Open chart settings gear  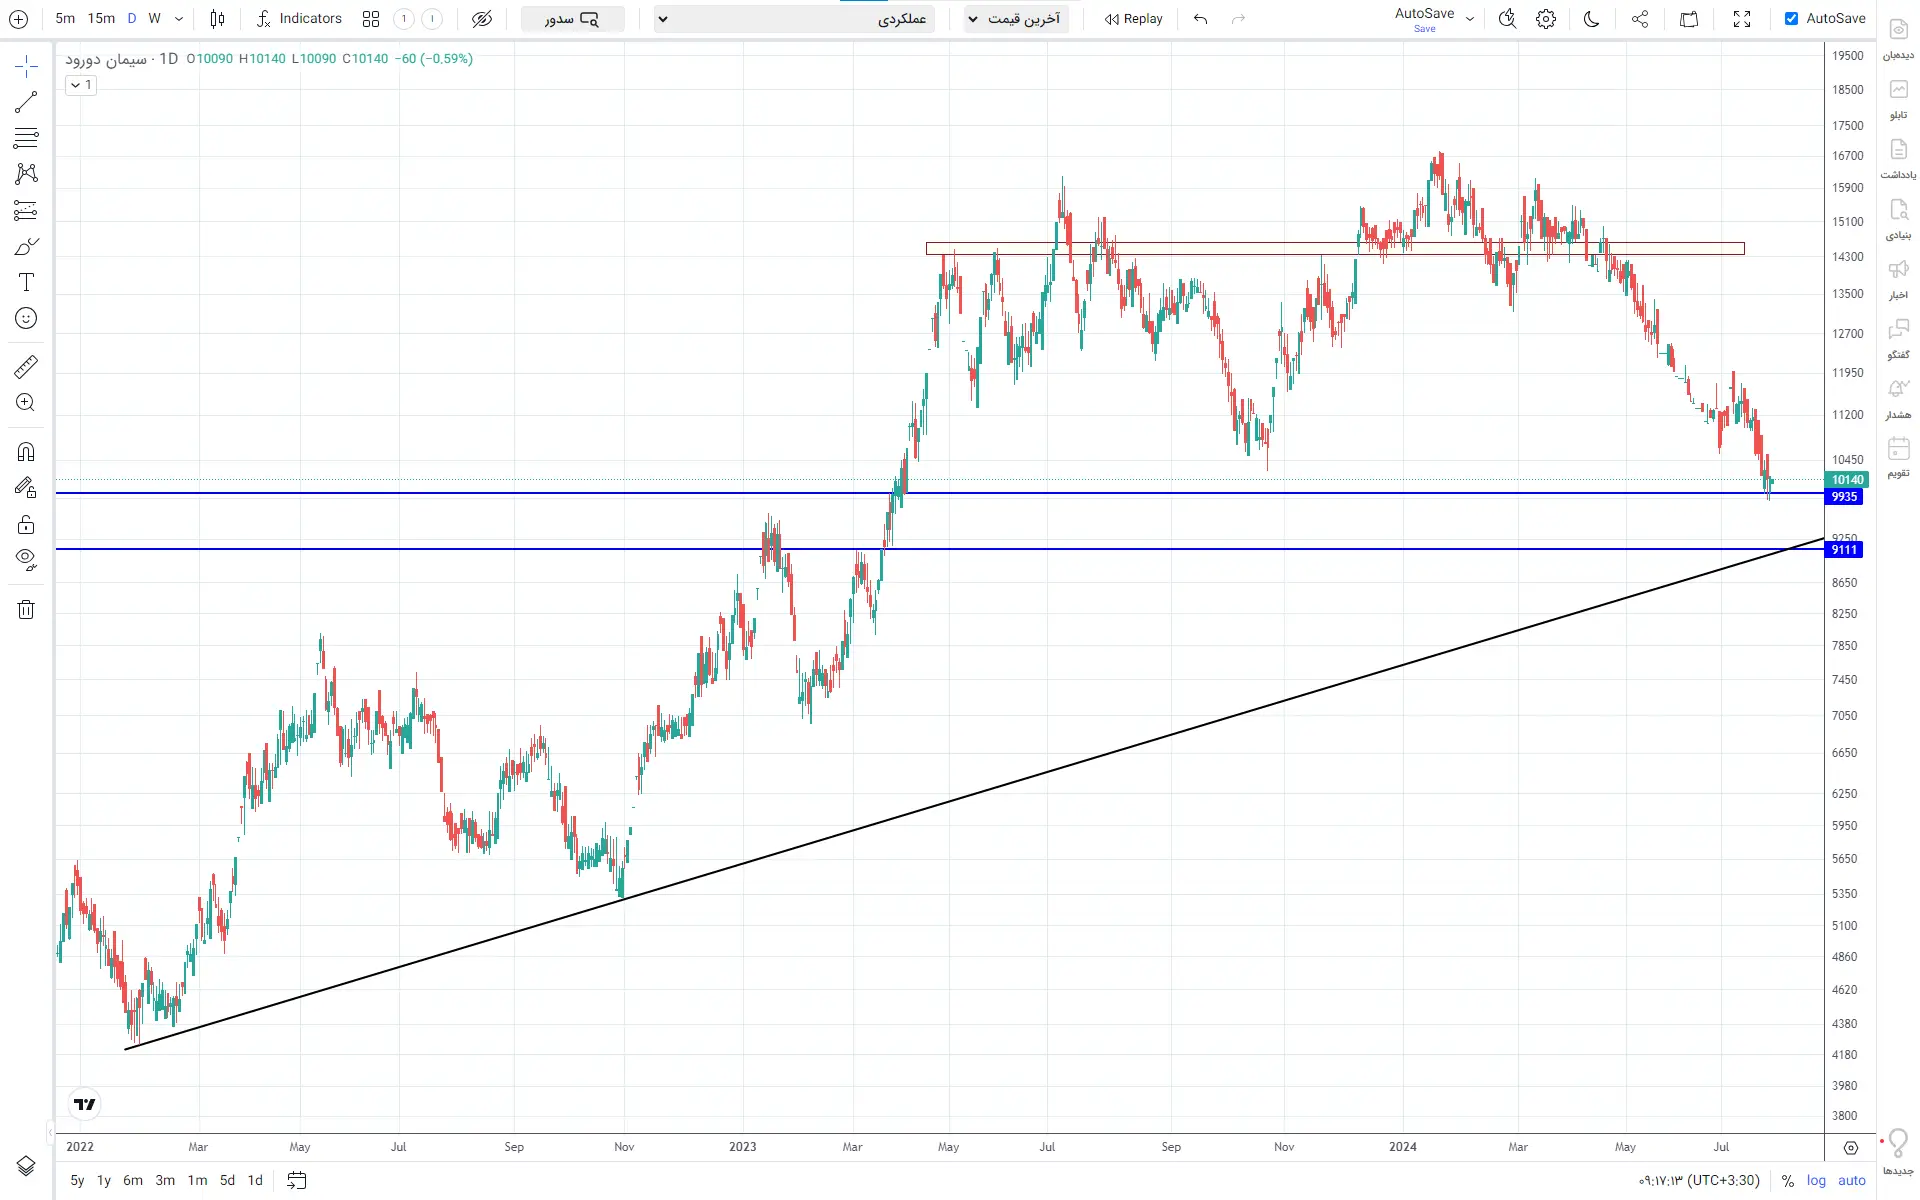(x=1546, y=19)
